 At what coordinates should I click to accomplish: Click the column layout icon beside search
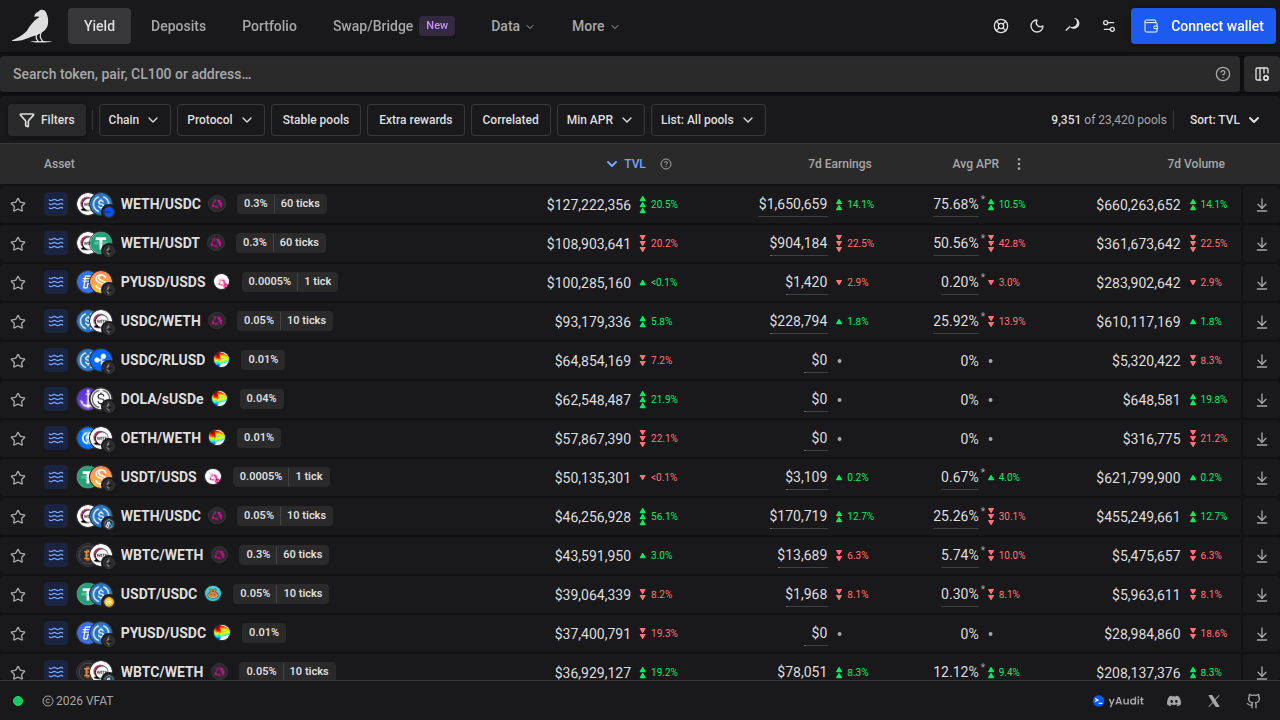tap(1262, 74)
